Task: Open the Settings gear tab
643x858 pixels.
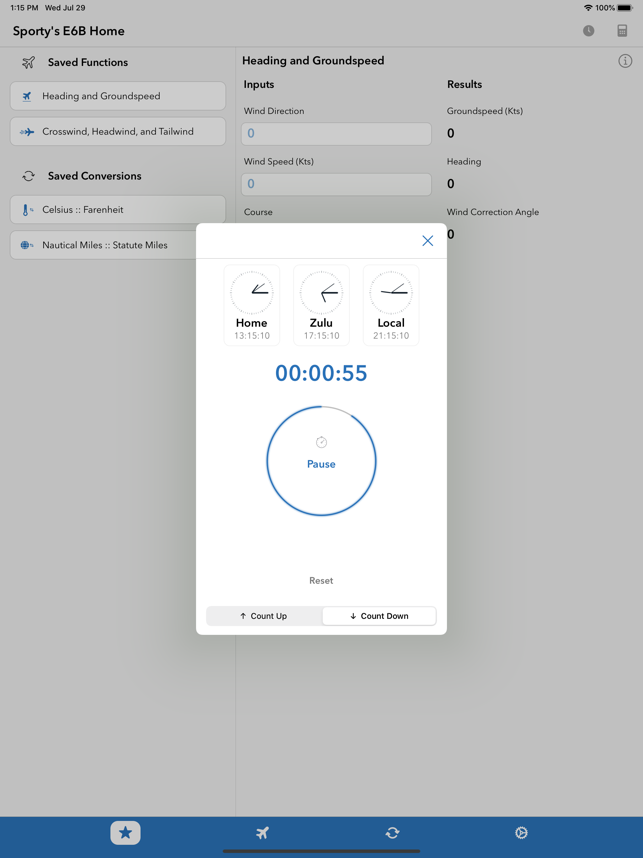Action: pyautogui.click(x=521, y=833)
